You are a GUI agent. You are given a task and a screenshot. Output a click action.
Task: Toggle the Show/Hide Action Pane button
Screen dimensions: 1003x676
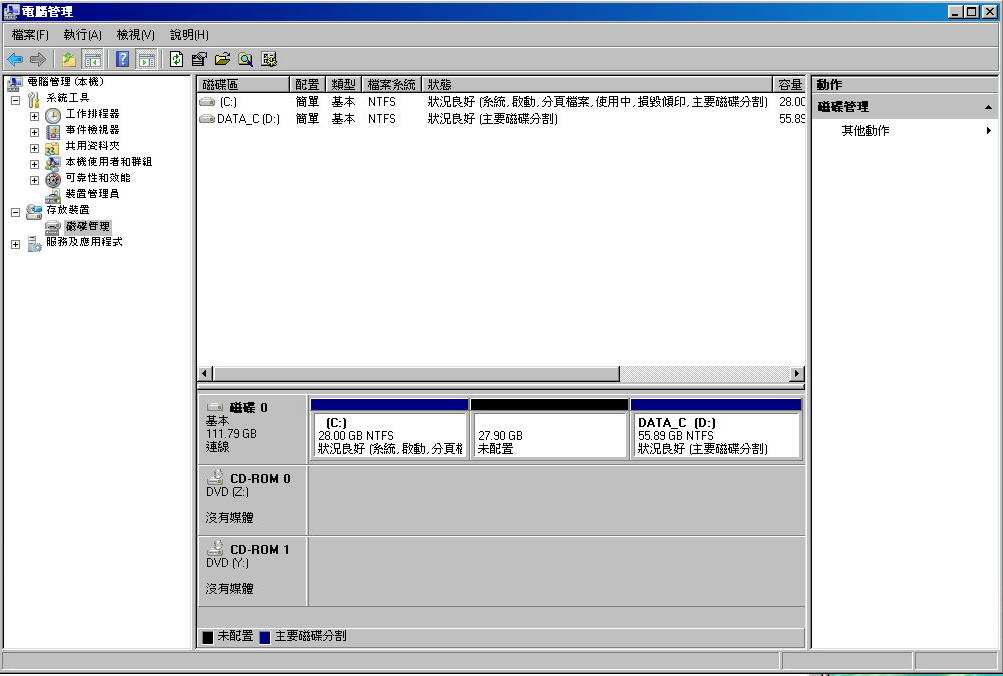[146, 59]
